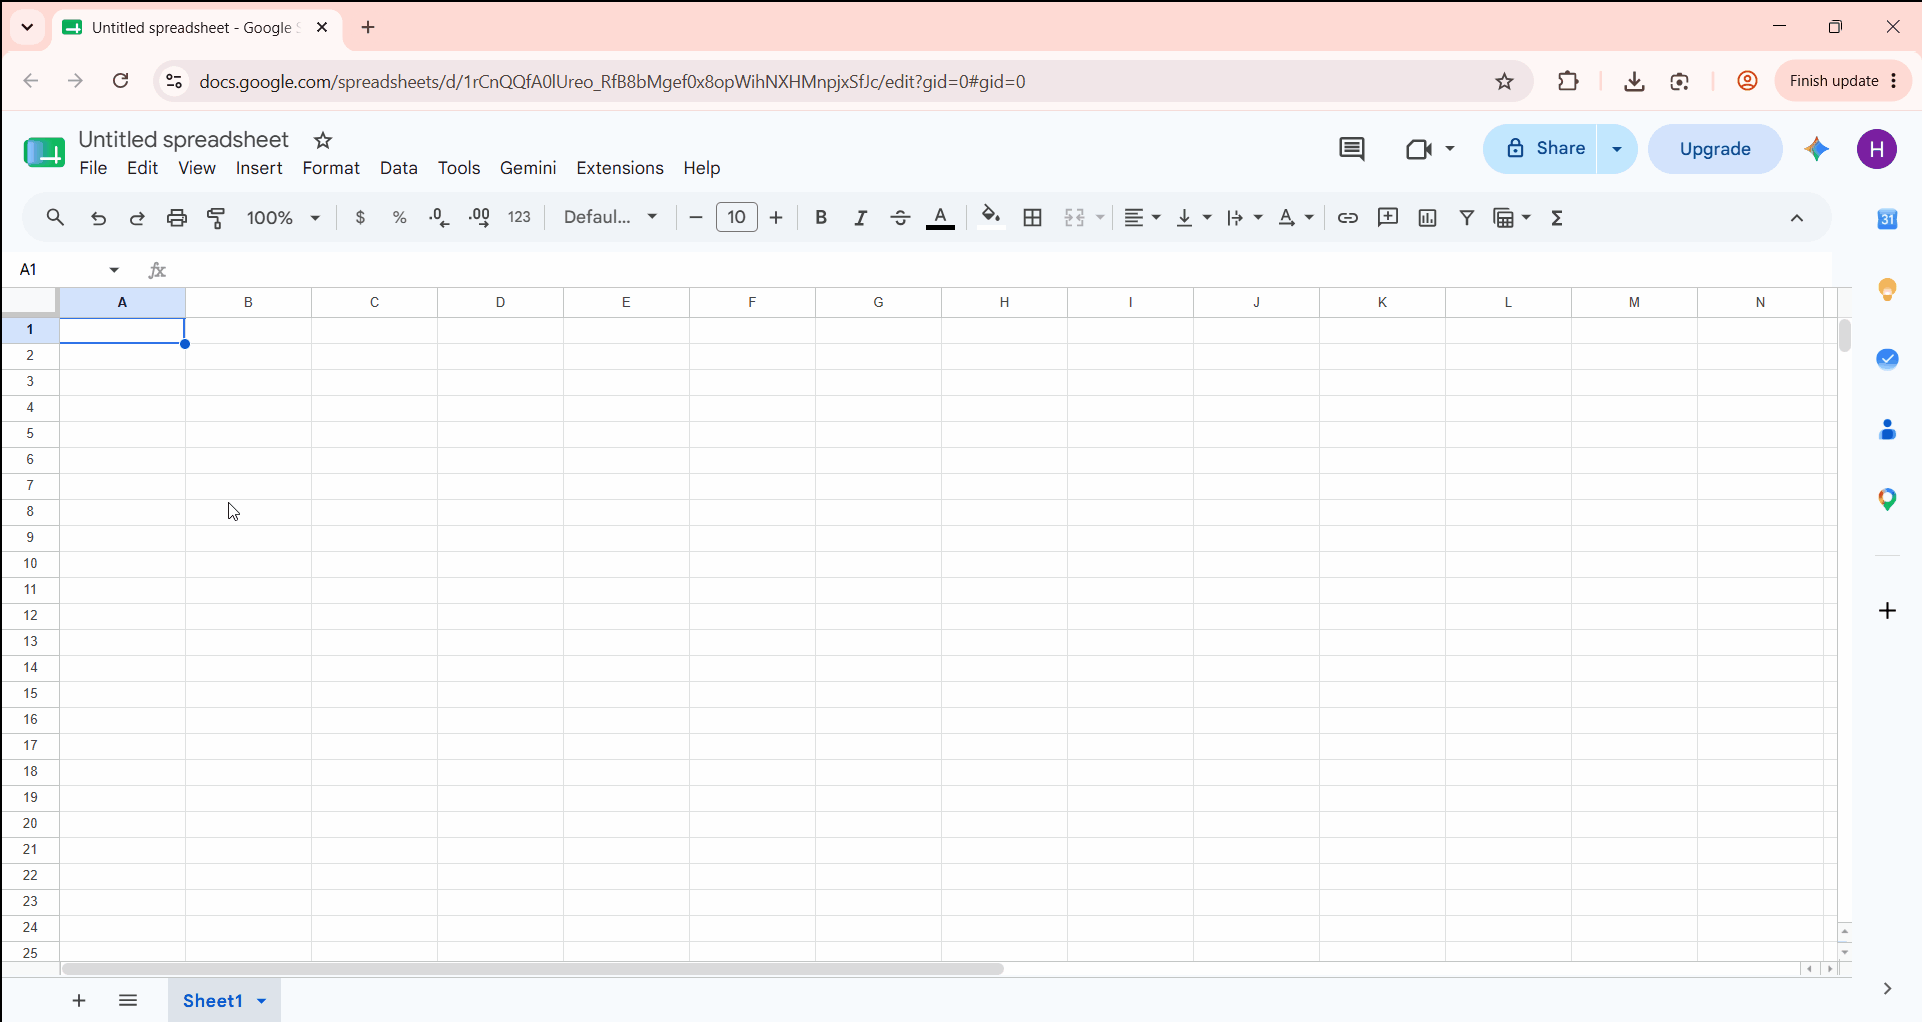
Task: Open text rotation dropdown
Action: 1296,217
